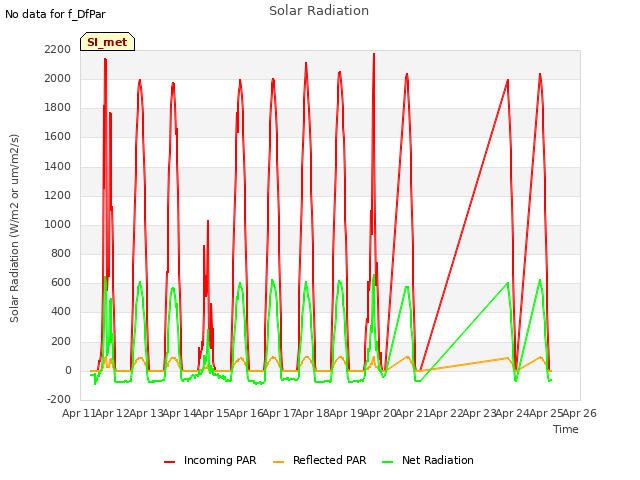640x480 pixels.
Task: Click the red Incoming PAR legend swatch
Action: [x=169, y=462]
